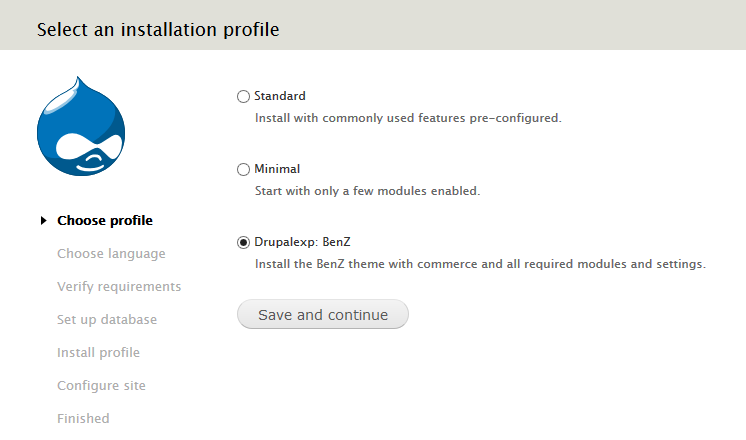Click the Standard profile description text
The image size is (746, 440).
(408, 118)
